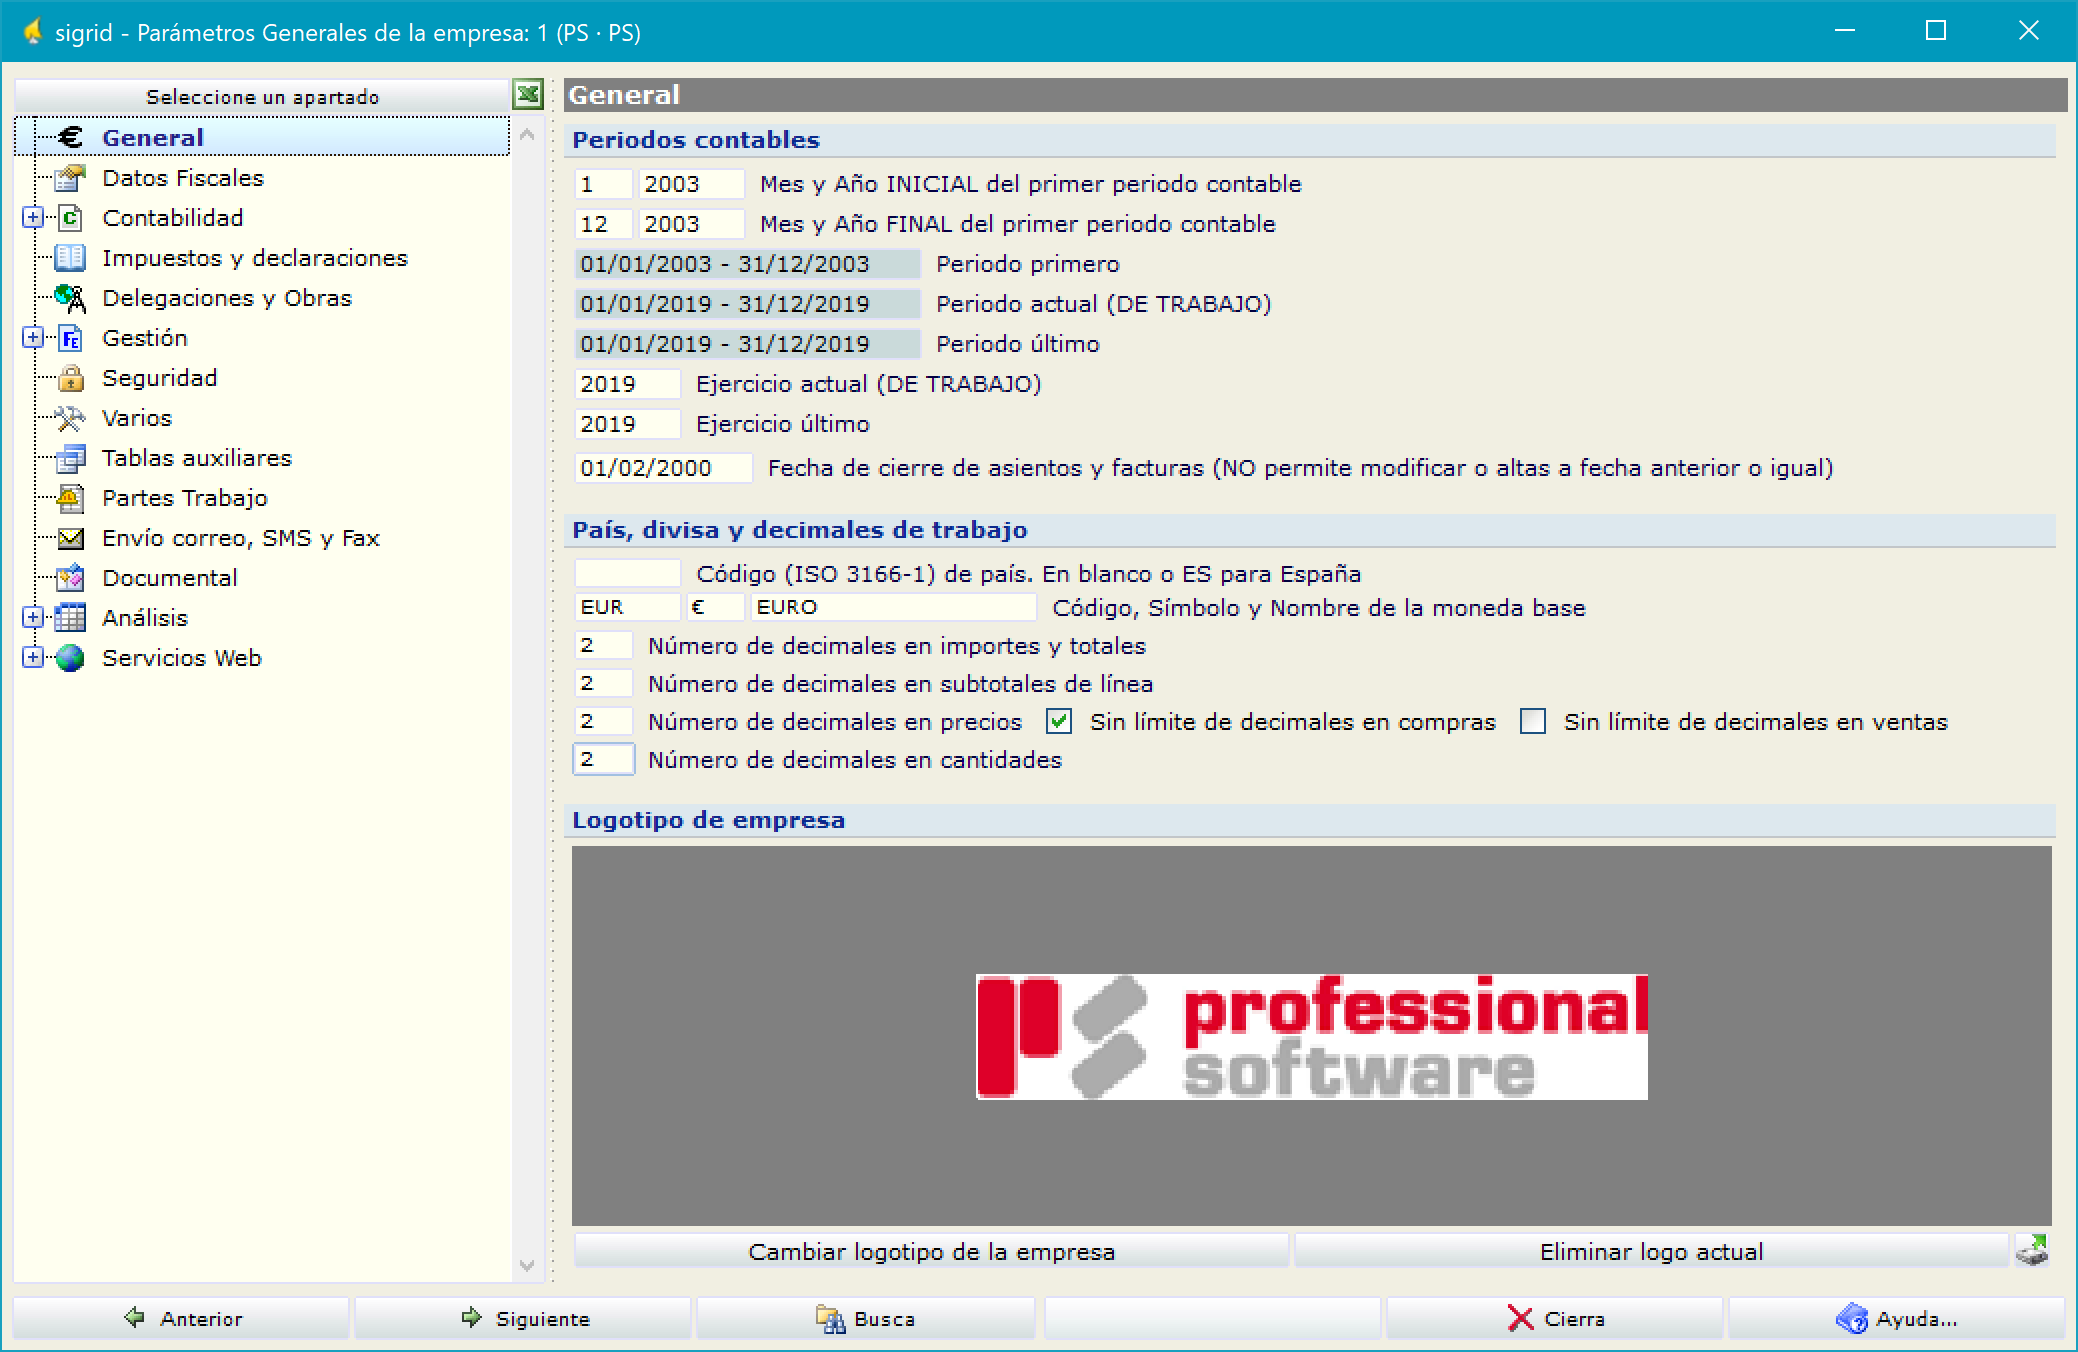2078x1352 pixels.
Task: Click the company logo image
Action: coord(1311,1037)
